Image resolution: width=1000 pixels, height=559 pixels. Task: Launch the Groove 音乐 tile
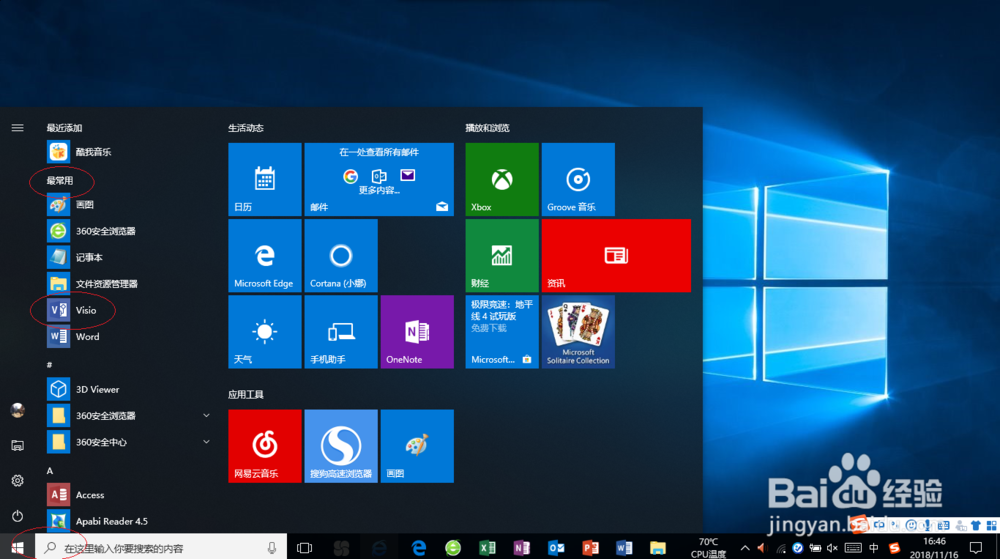click(578, 179)
